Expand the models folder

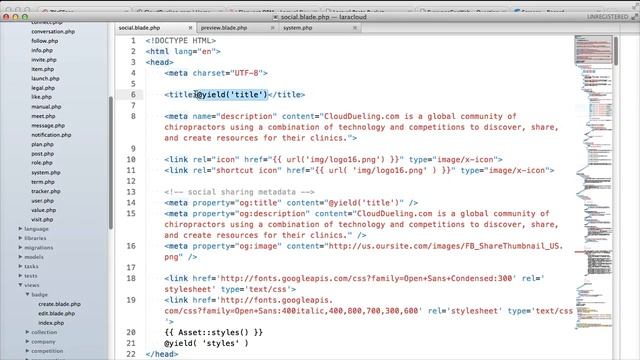tap(20, 257)
